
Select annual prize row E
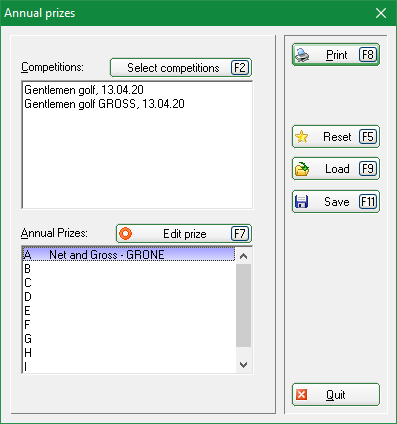point(128,311)
